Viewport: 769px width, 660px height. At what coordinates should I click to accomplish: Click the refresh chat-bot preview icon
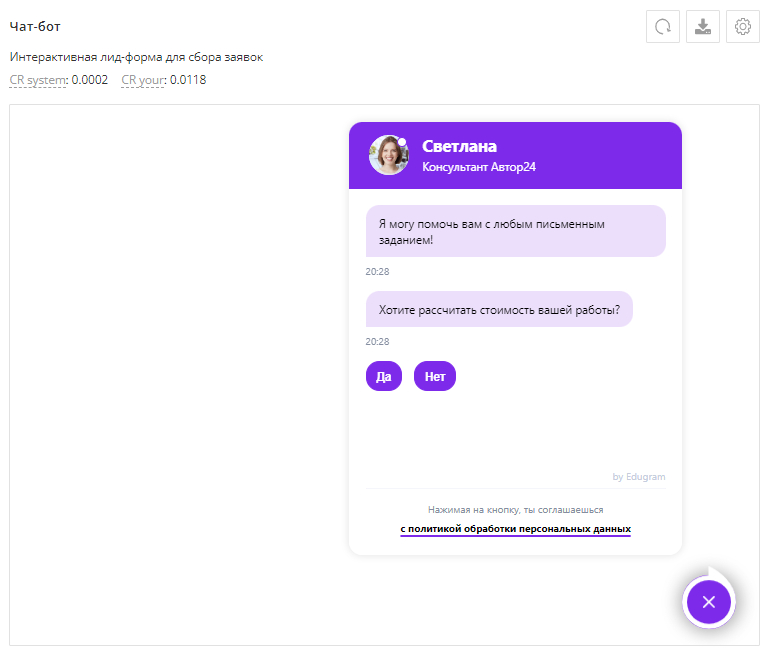(x=662, y=27)
